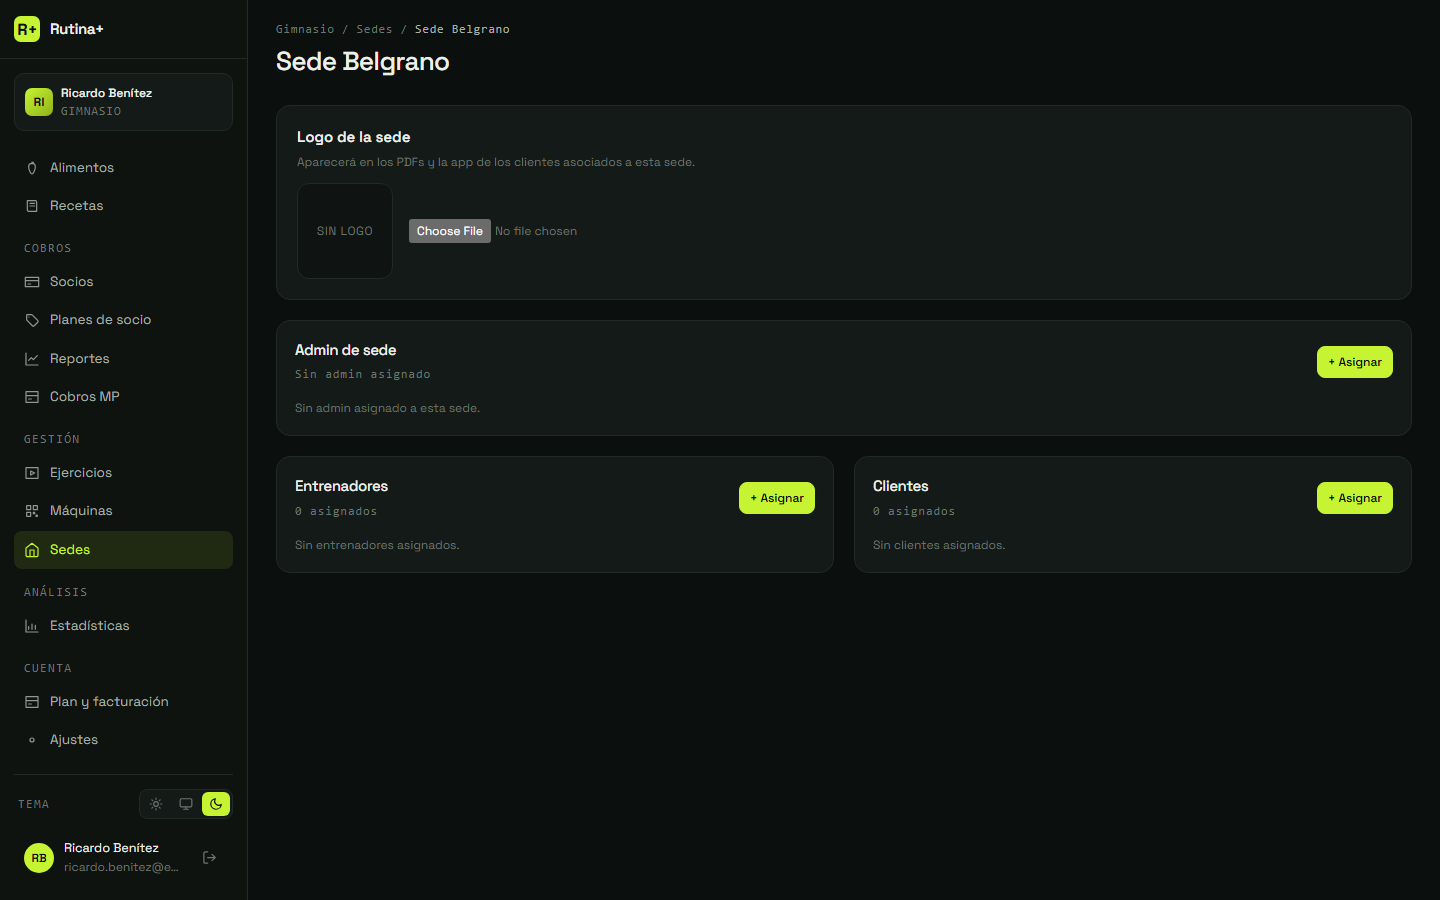Assign an admin de sede

coord(1354,362)
